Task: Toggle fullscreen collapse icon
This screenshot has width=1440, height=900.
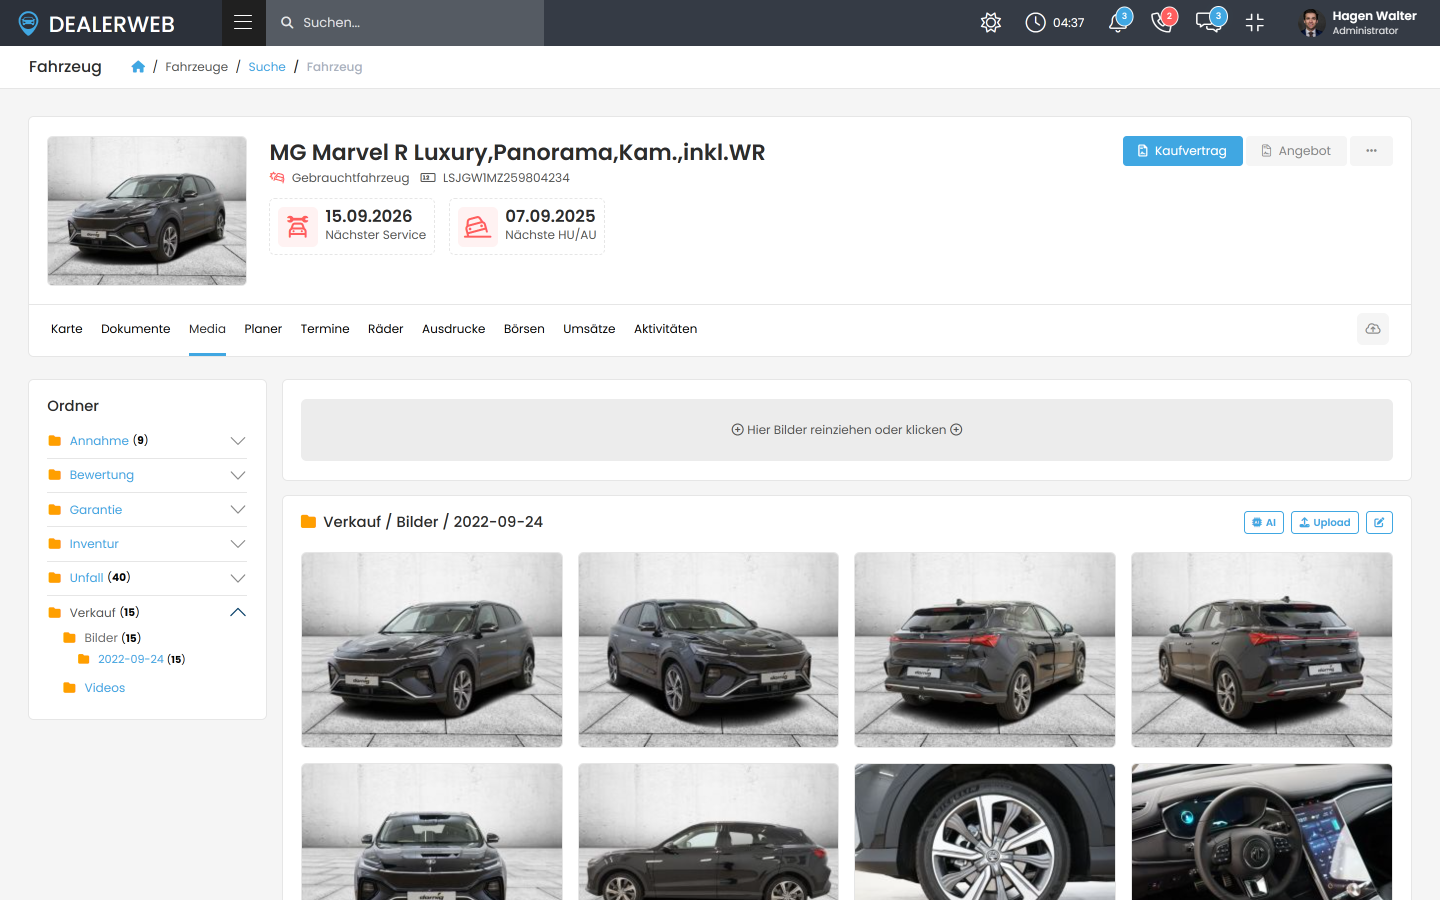Action: [1255, 22]
